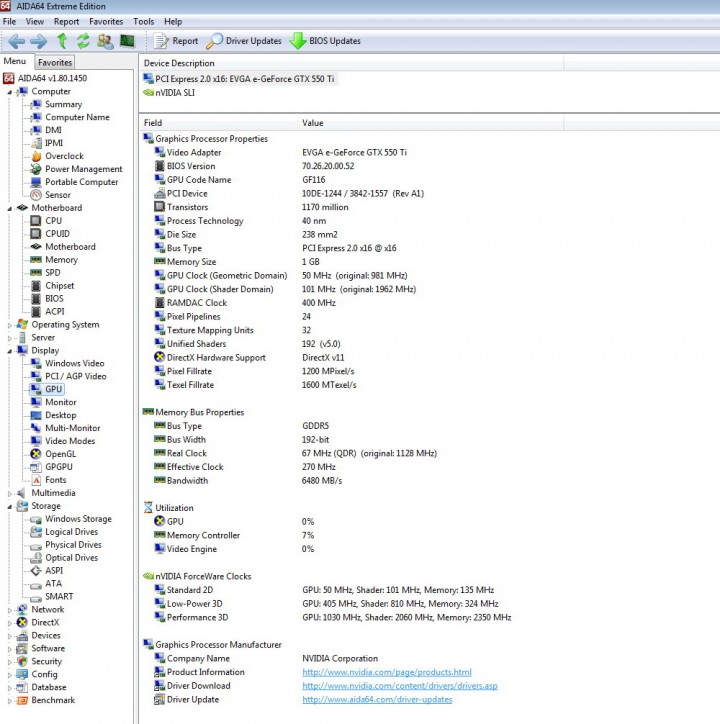Image resolution: width=720 pixels, height=724 pixels.
Task: Select the Database icon in tree
Action: coord(22,687)
